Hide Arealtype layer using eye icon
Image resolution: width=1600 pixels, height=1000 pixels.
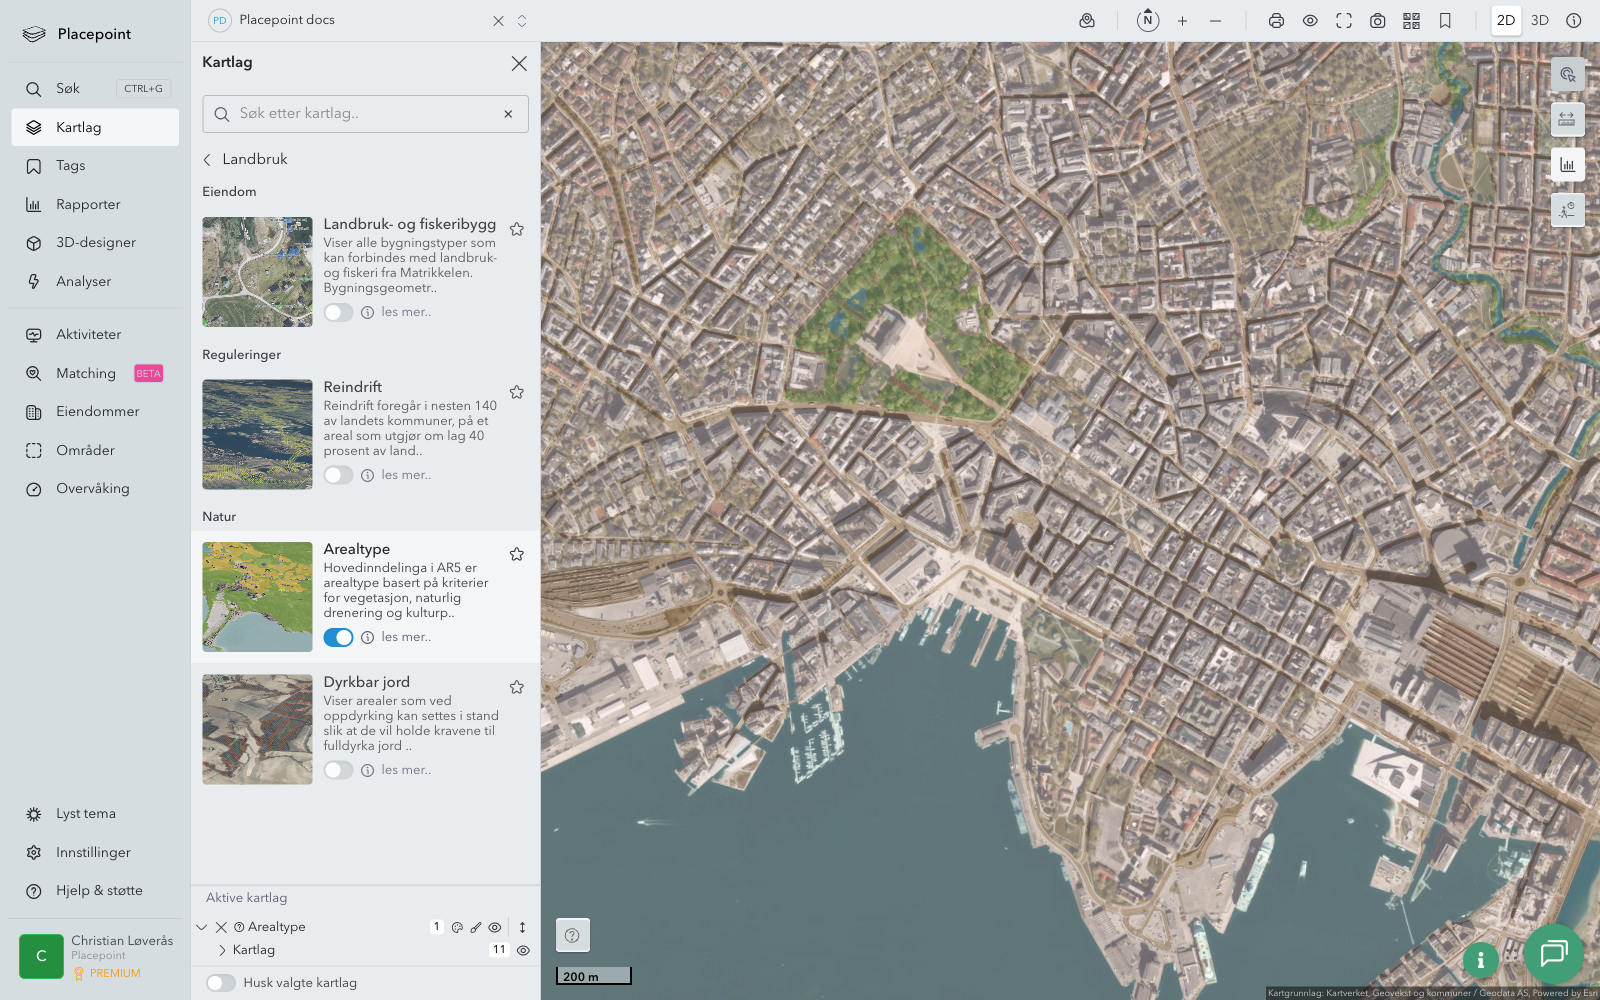coord(495,927)
